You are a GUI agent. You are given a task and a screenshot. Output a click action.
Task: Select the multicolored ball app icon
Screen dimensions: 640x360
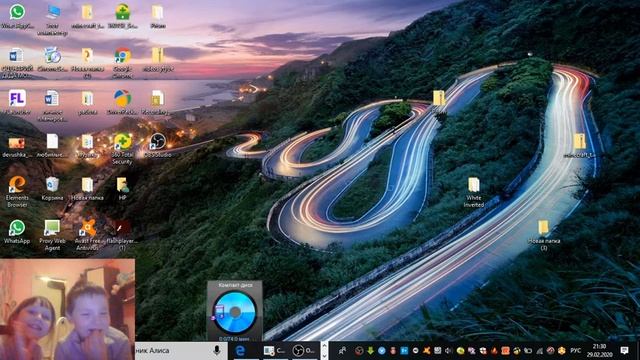(122, 101)
